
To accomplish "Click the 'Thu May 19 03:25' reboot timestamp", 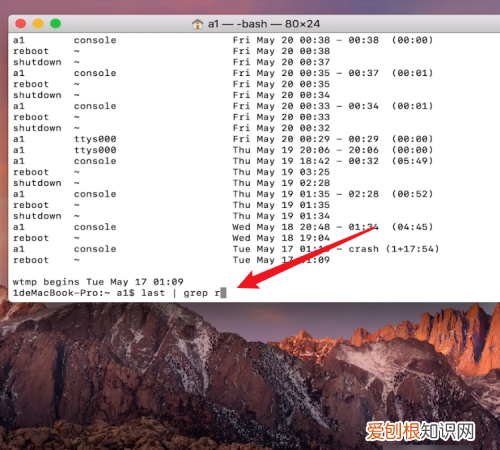I will coord(281,172).
